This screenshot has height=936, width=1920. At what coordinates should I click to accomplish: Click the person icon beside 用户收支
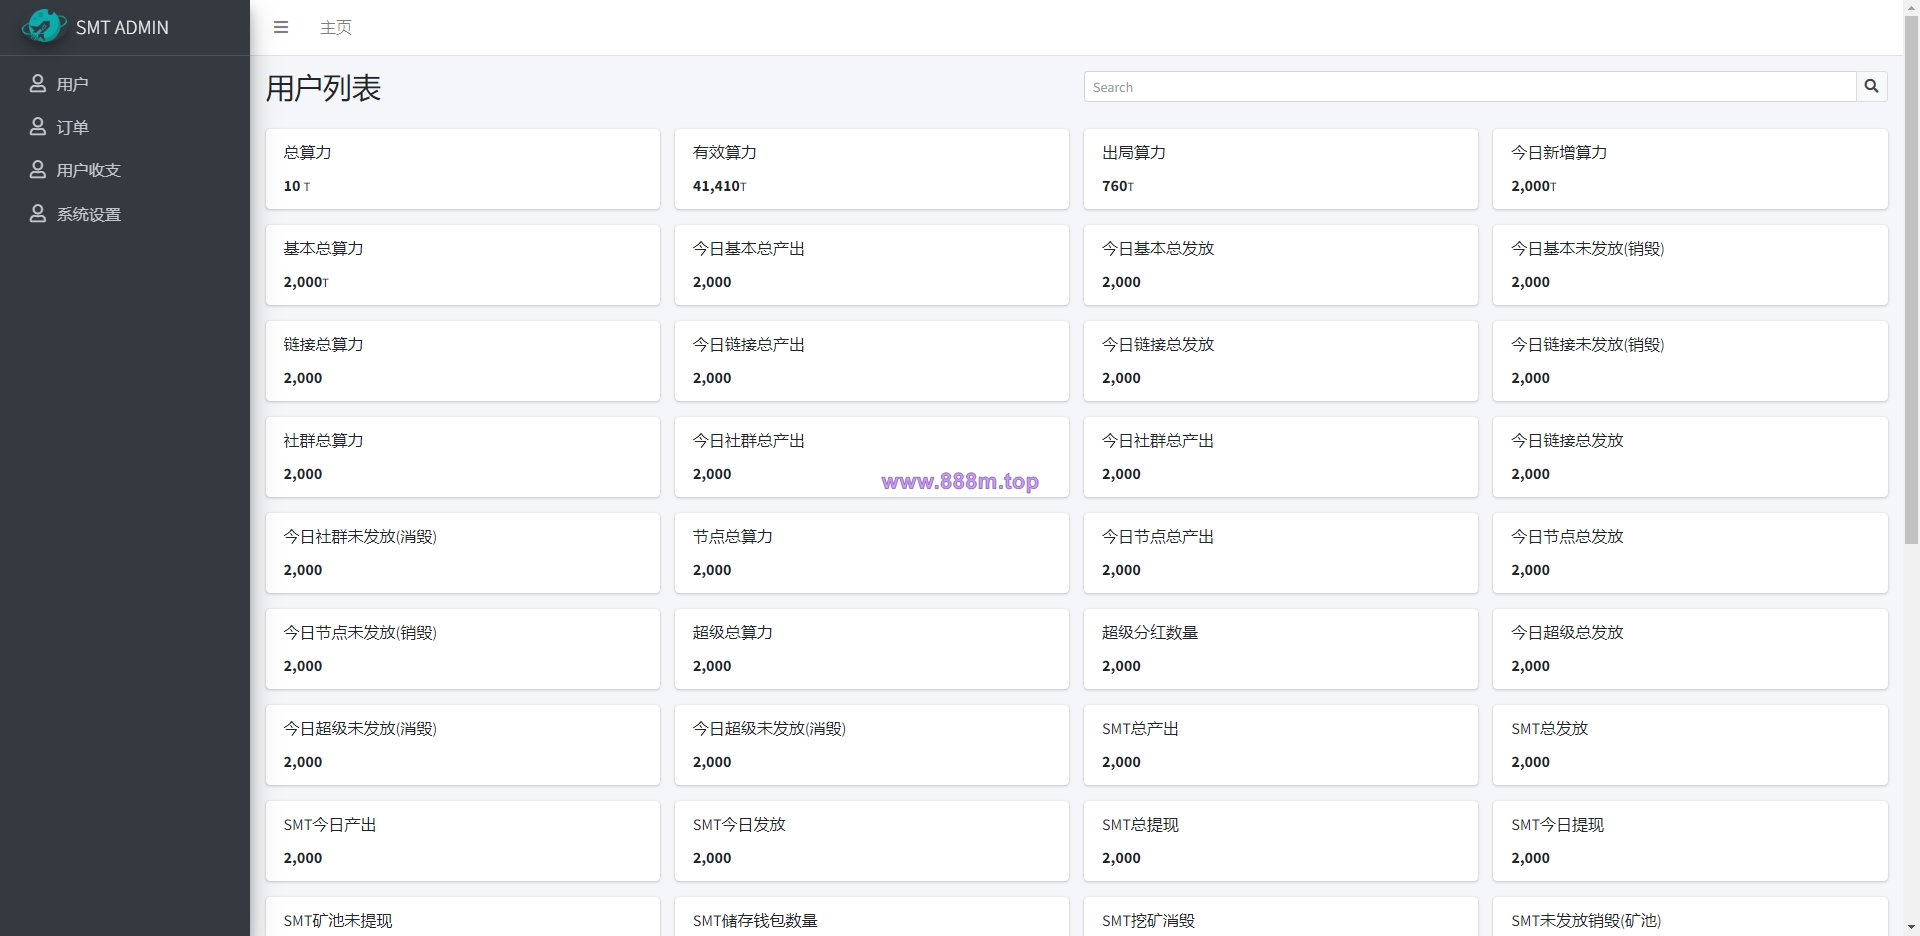(x=38, y=170)
